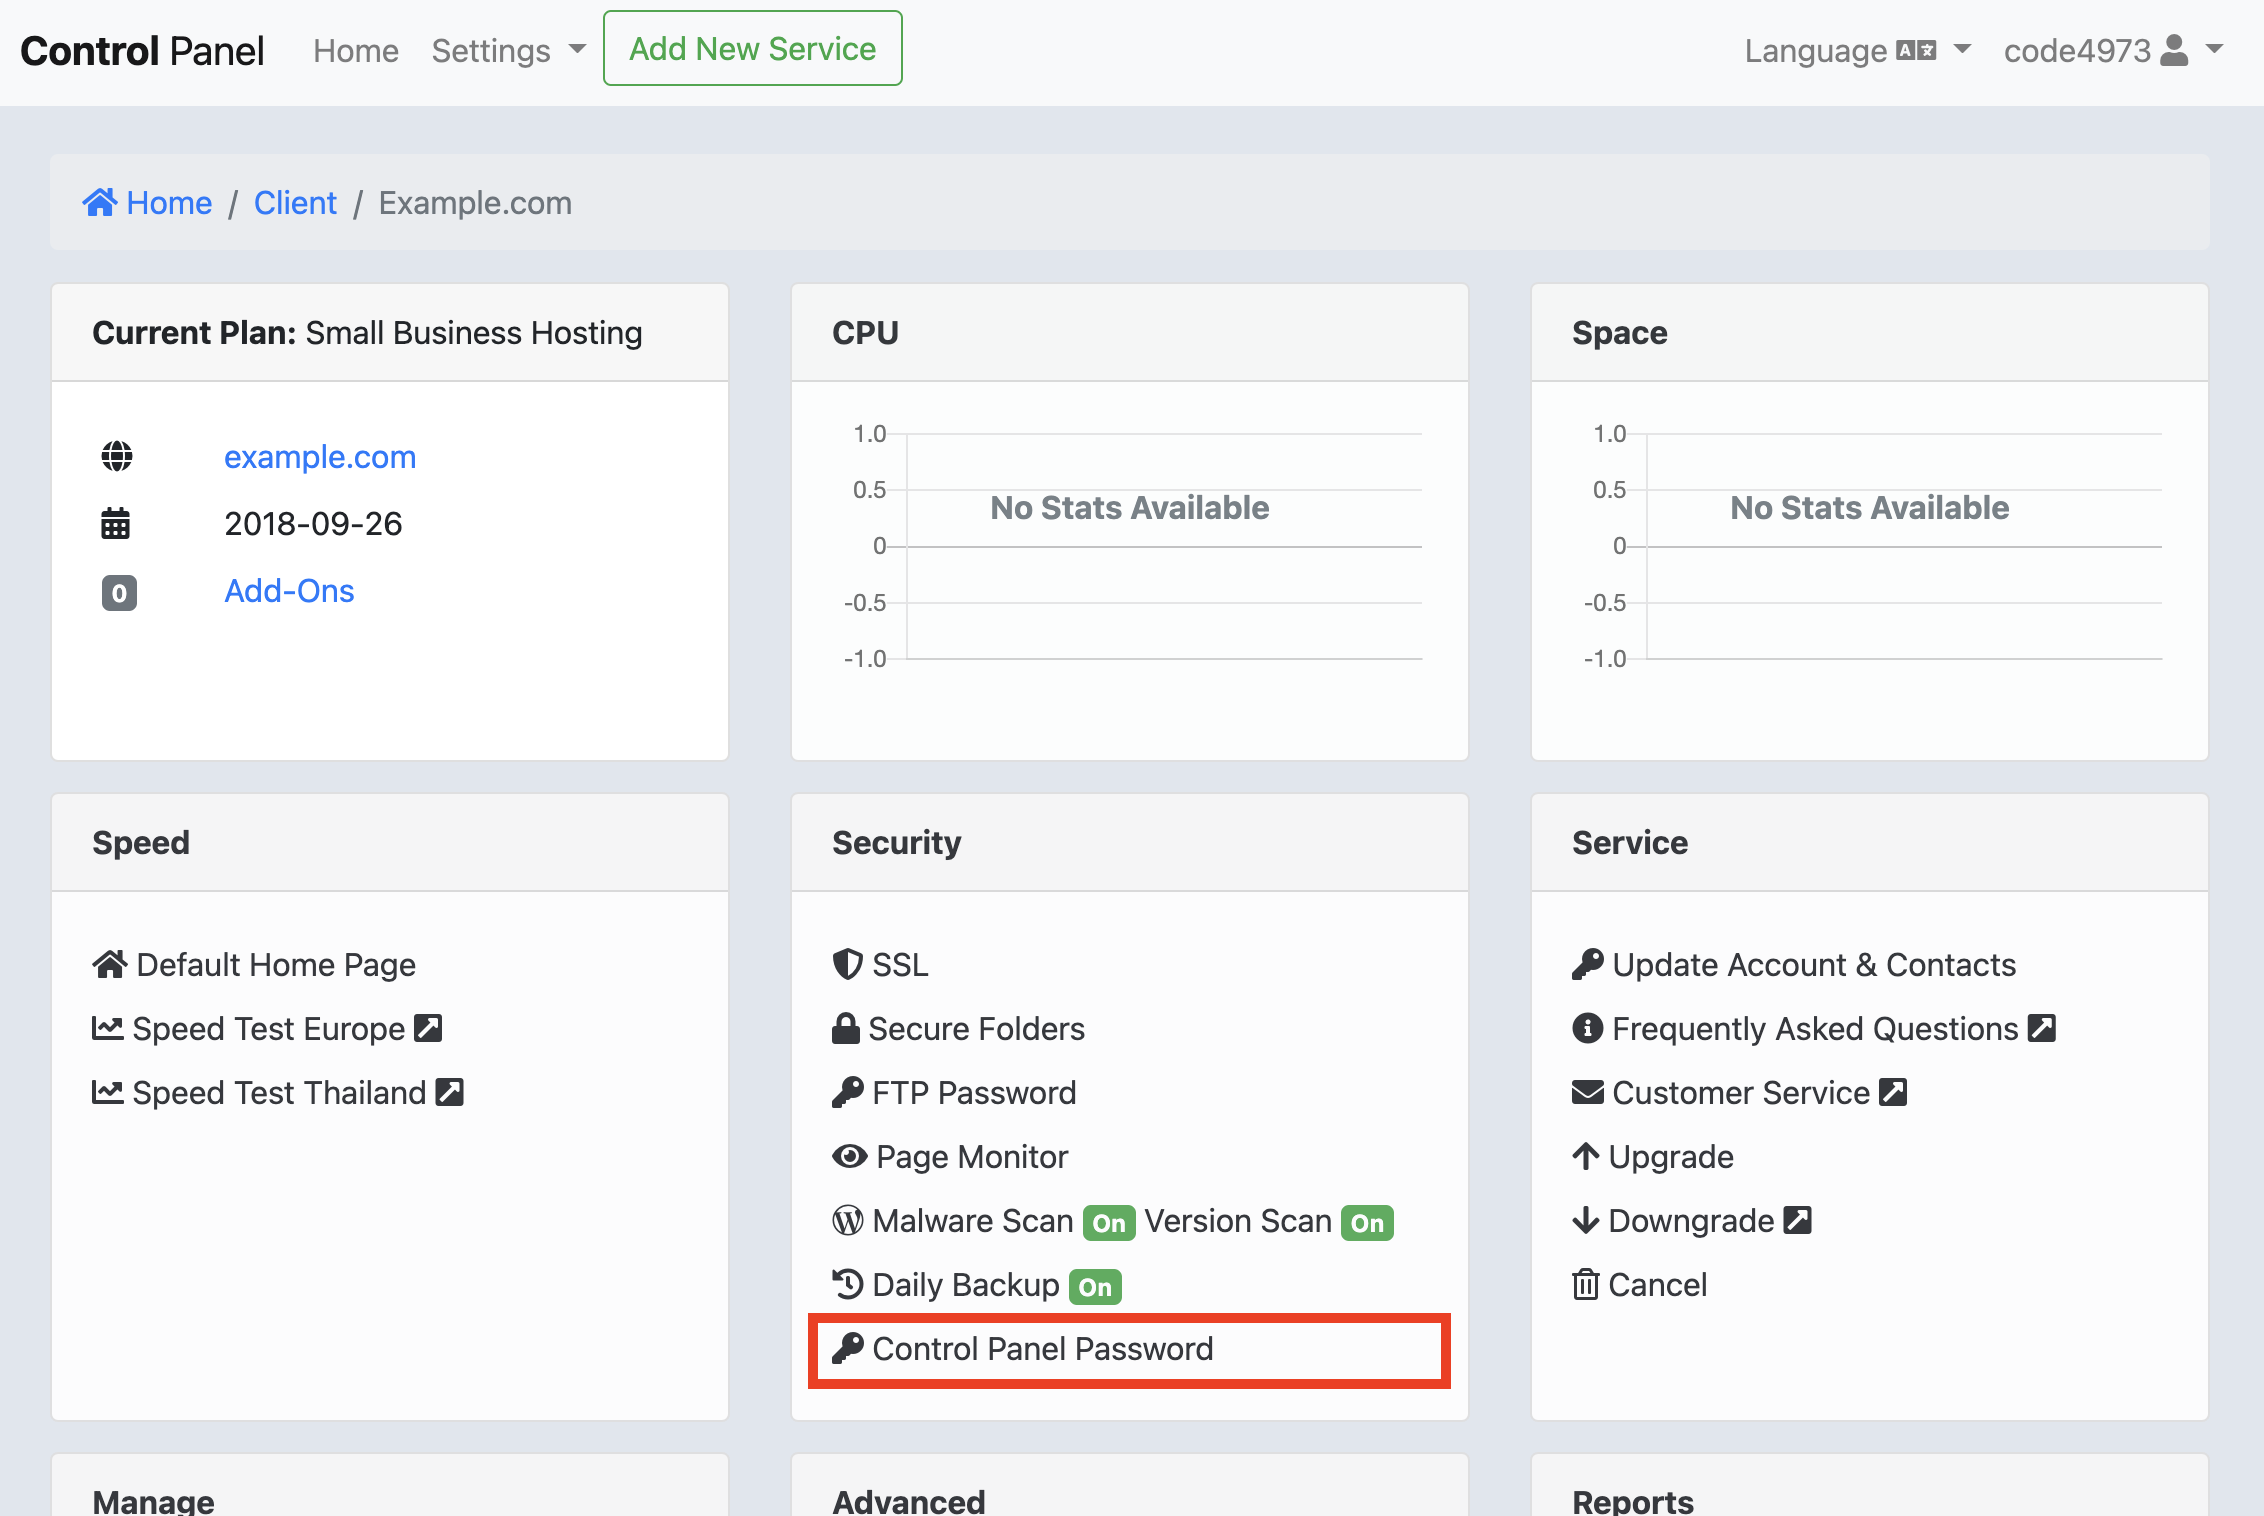This screenshot has width=2264, height=1516.
Task: Click the zero count badge beside Add-Ons
Action: coord(119,593)
